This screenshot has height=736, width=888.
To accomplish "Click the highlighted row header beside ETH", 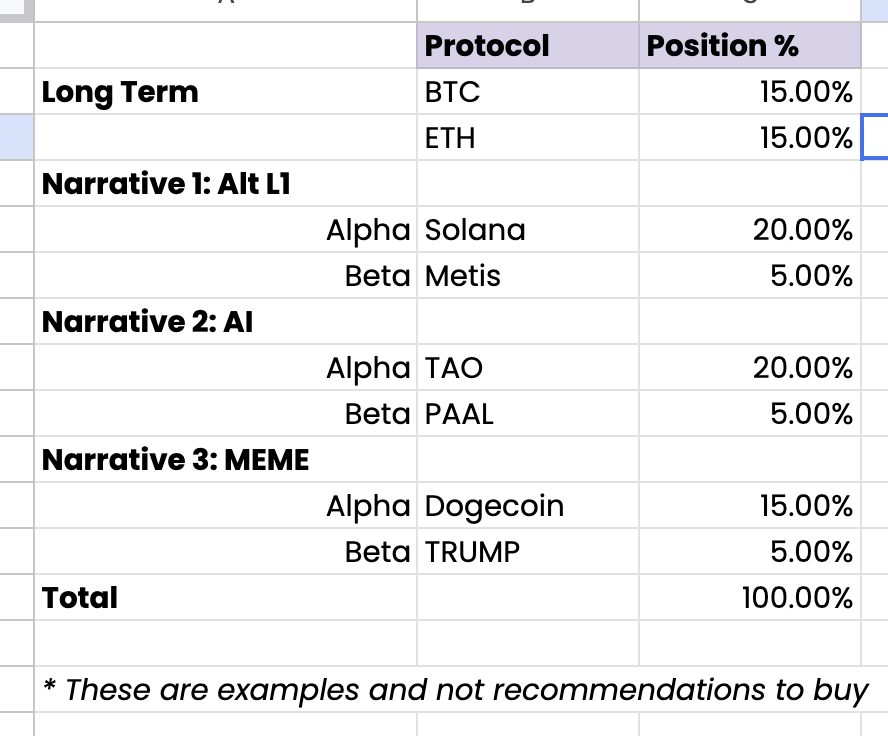I will [x=16, y=138].
